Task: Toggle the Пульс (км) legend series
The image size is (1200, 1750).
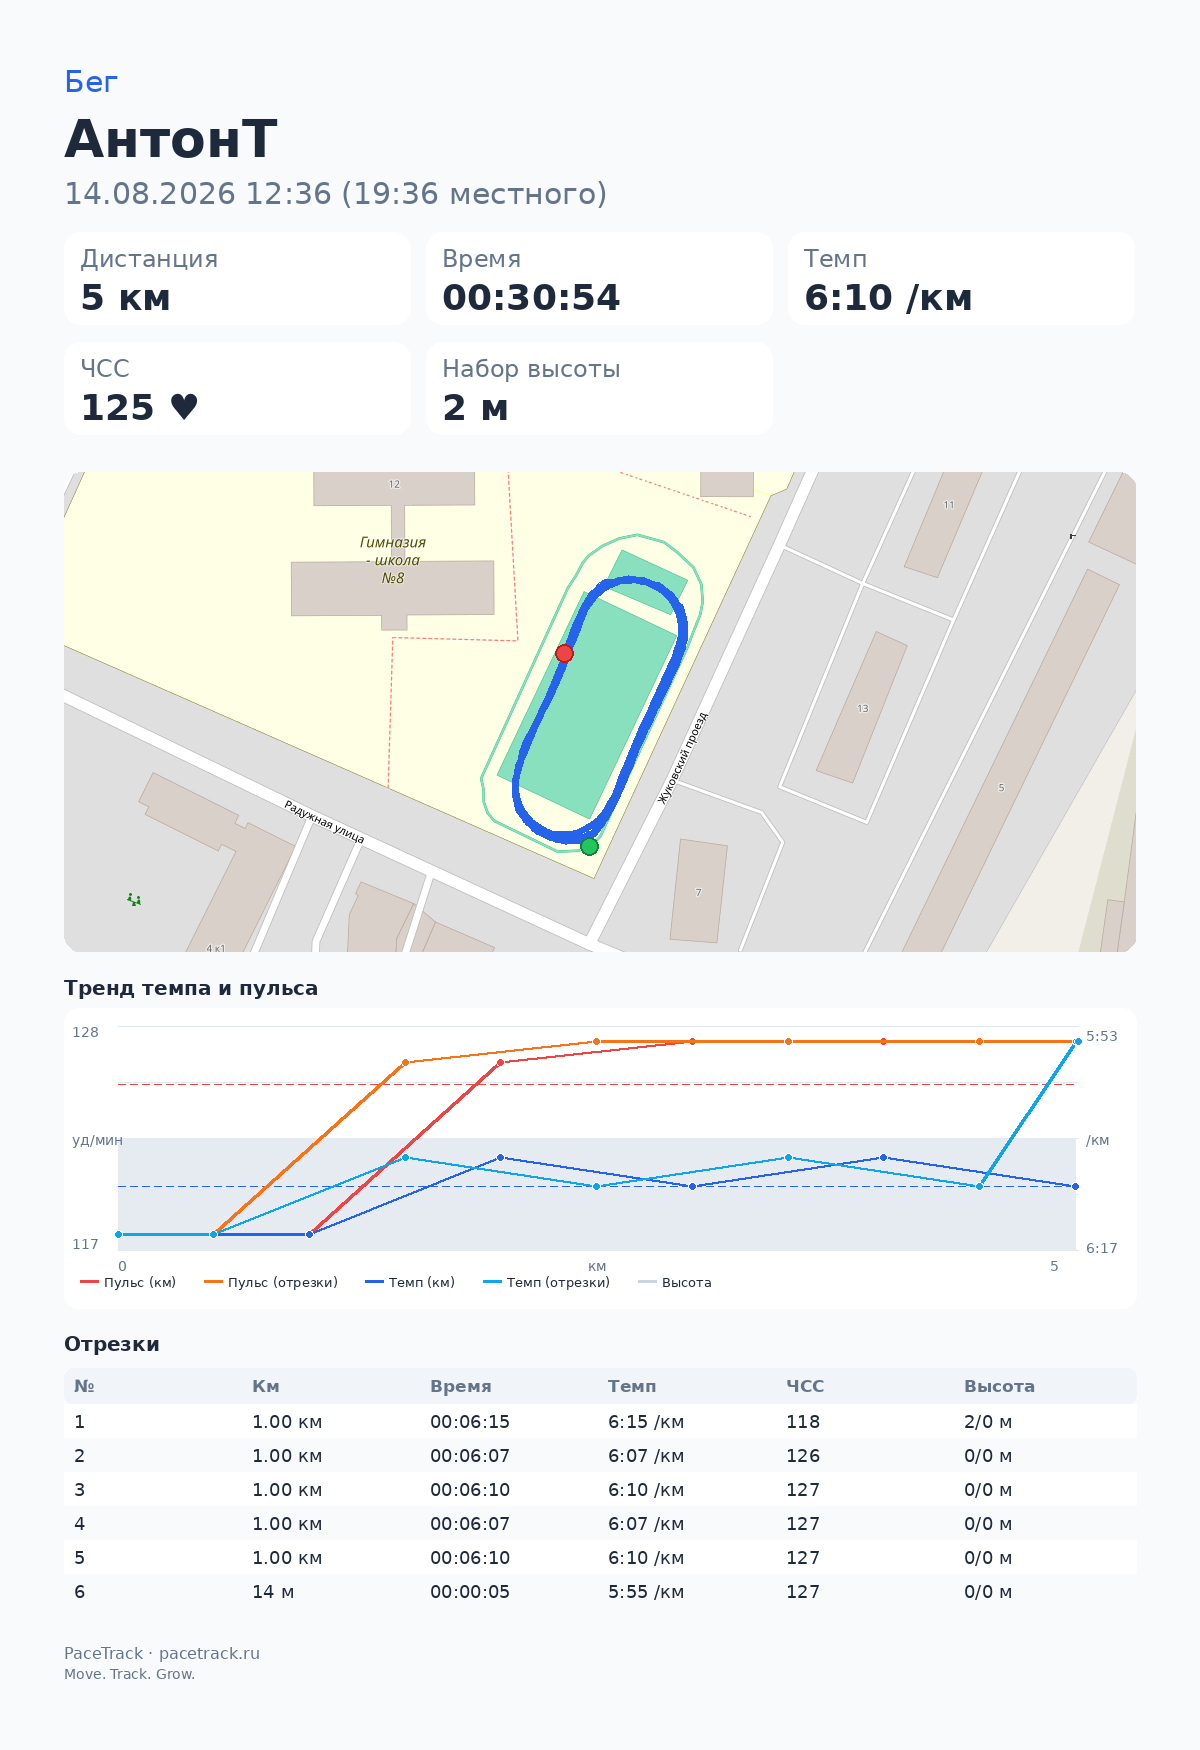Action: pyautogui.click(x=128, y=1282)
